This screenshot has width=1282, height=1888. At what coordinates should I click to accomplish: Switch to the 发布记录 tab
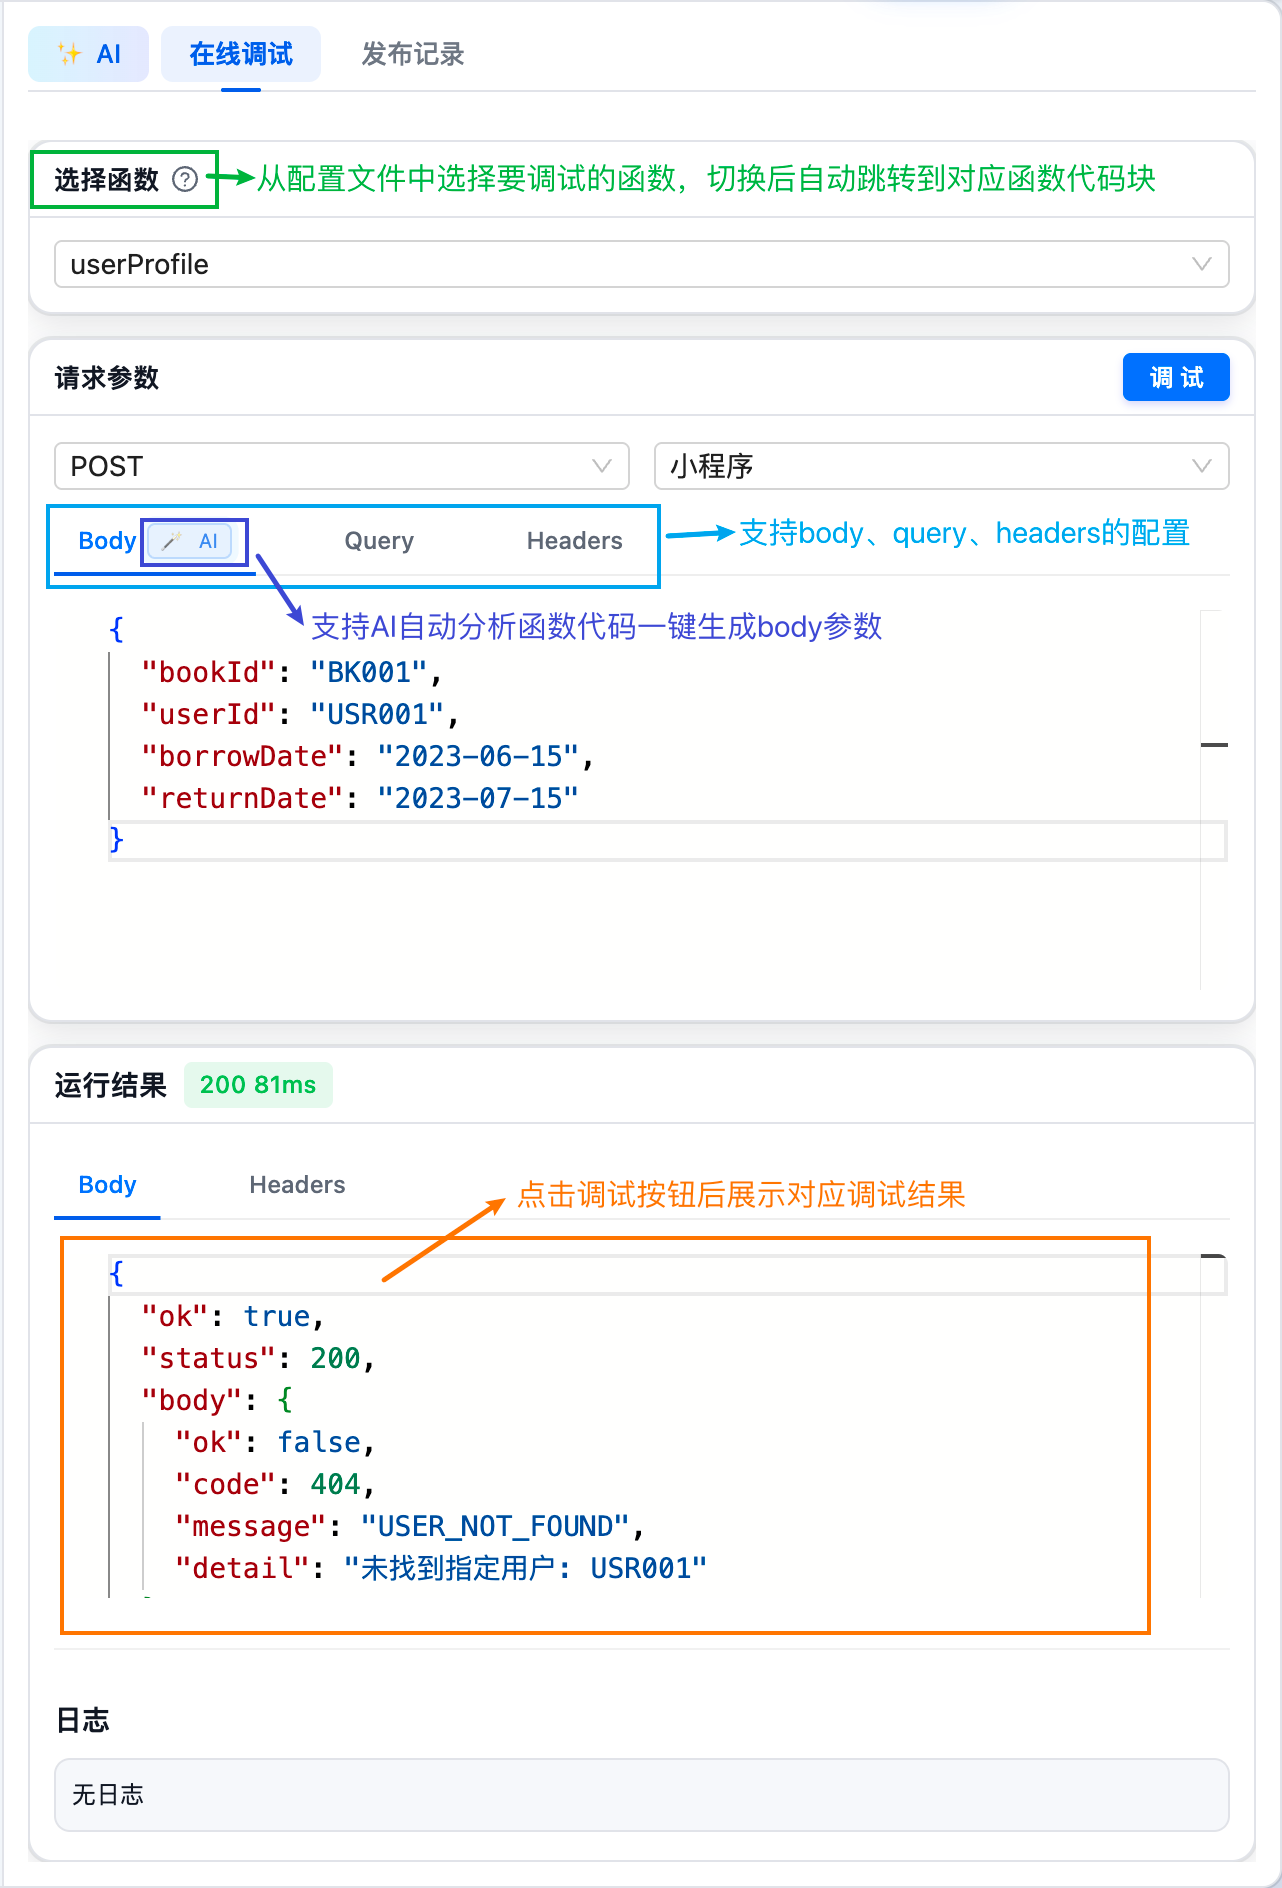412,54
